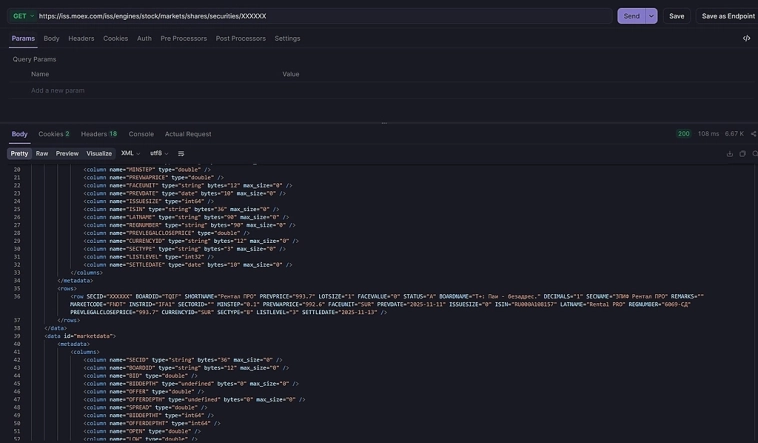Select the Visualize response view

tap(99, 154)
